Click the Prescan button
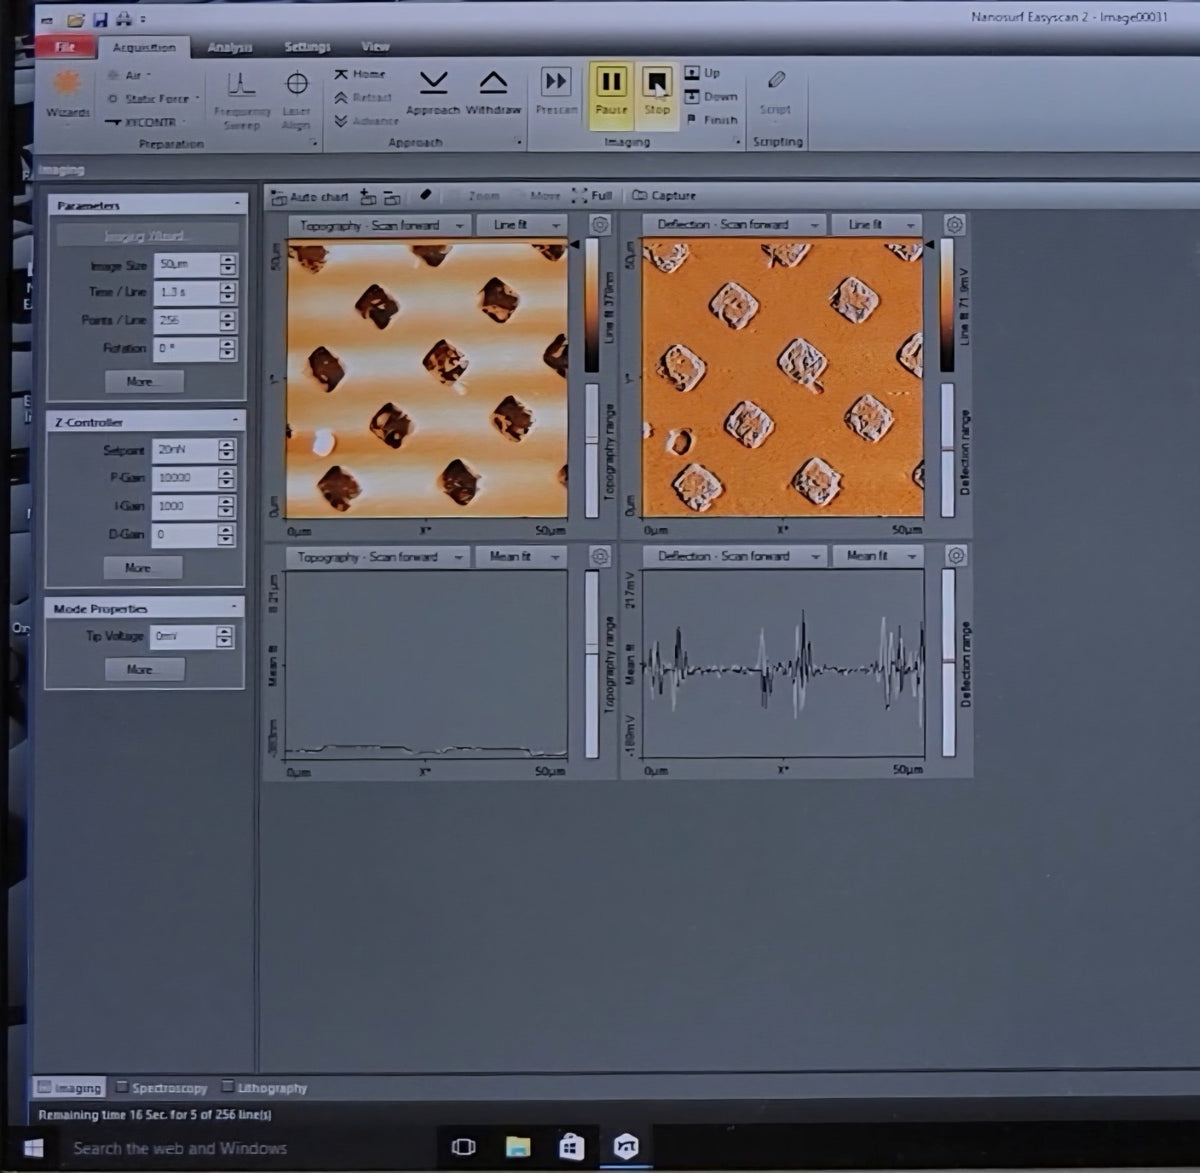This screenshot has height=1173, width=1200. pos(556,93)
